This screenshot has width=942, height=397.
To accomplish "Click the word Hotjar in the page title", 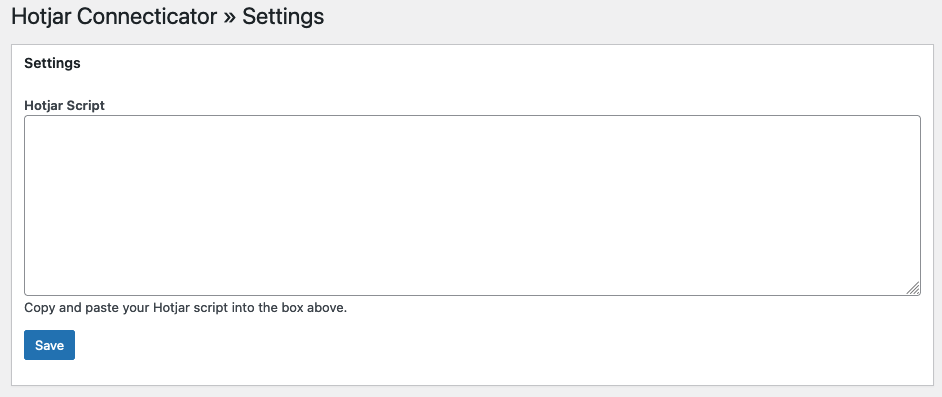I will [x=41, y=17].
